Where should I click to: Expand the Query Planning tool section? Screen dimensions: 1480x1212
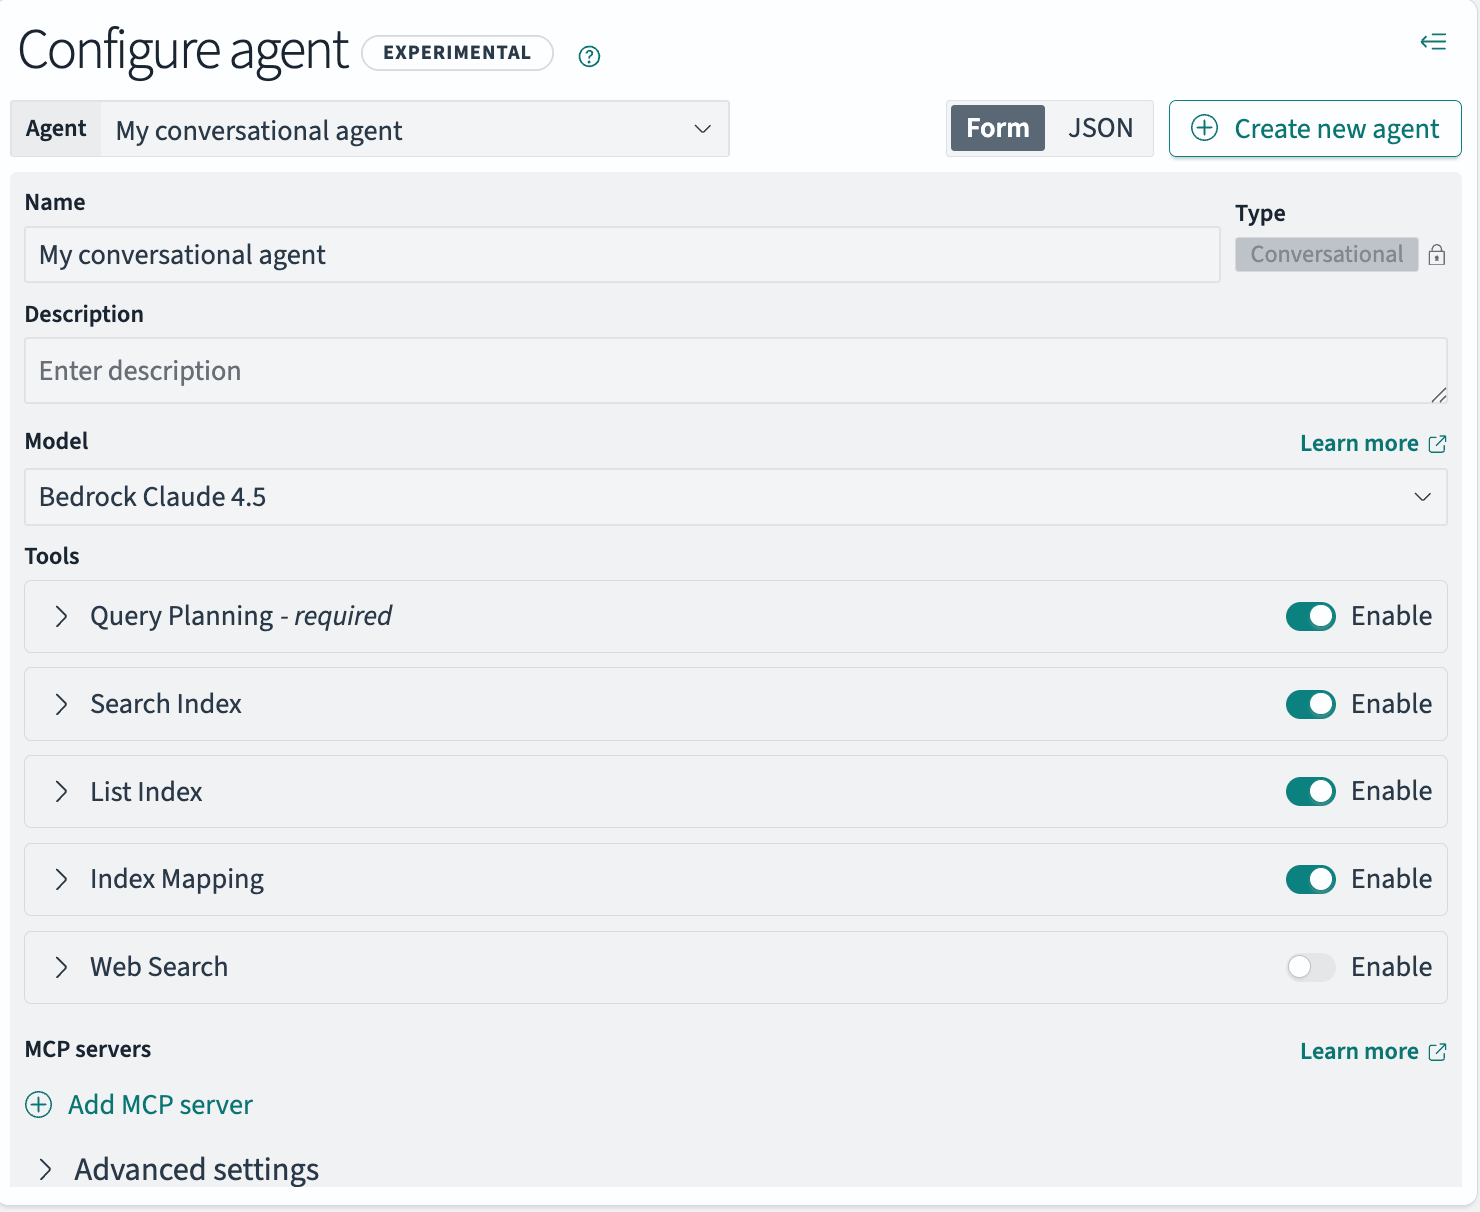(62, 616)
